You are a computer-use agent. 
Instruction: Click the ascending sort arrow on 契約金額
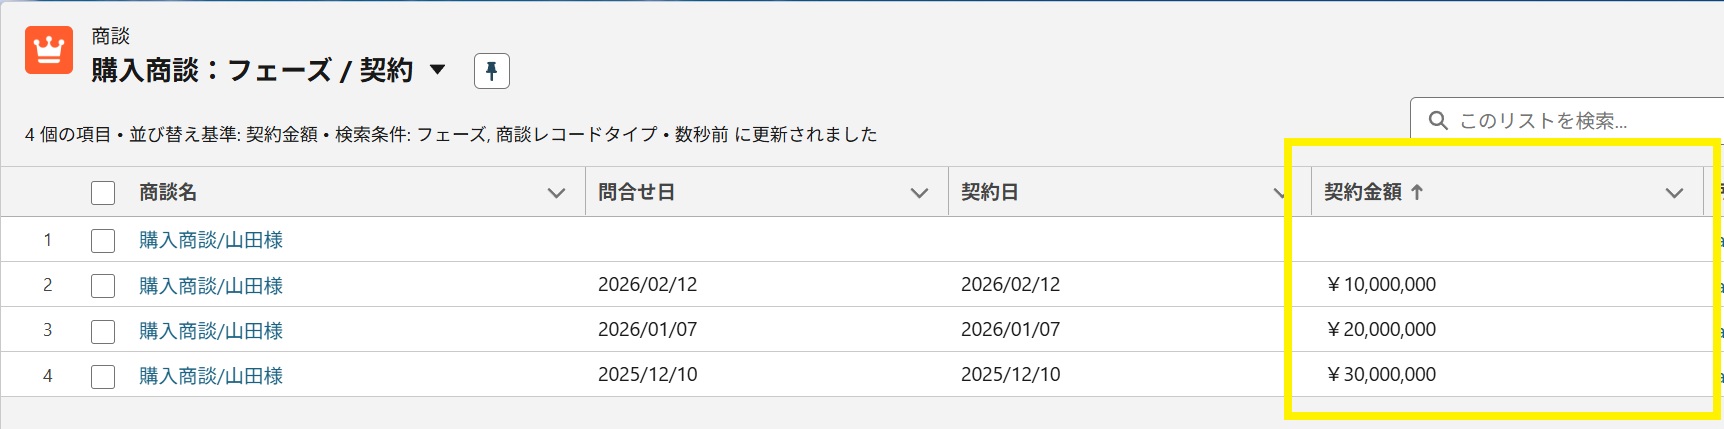1417,192
